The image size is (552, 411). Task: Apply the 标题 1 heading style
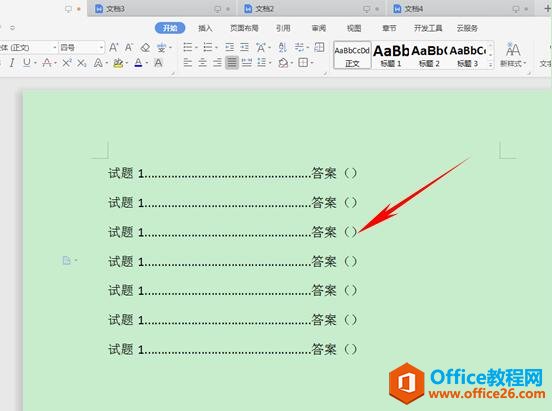[x=391, y=55]
